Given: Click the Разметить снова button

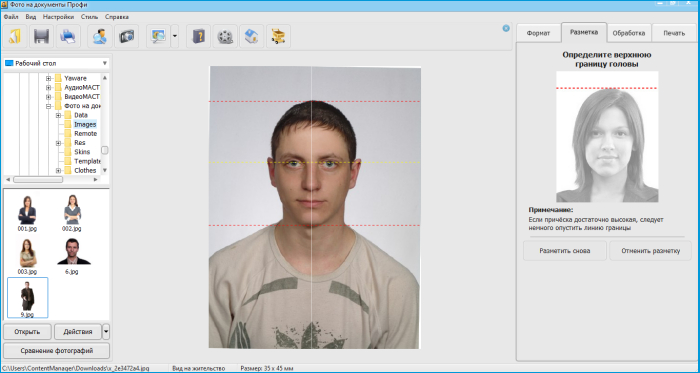Looking at the screenshot, I should [565, 251].
